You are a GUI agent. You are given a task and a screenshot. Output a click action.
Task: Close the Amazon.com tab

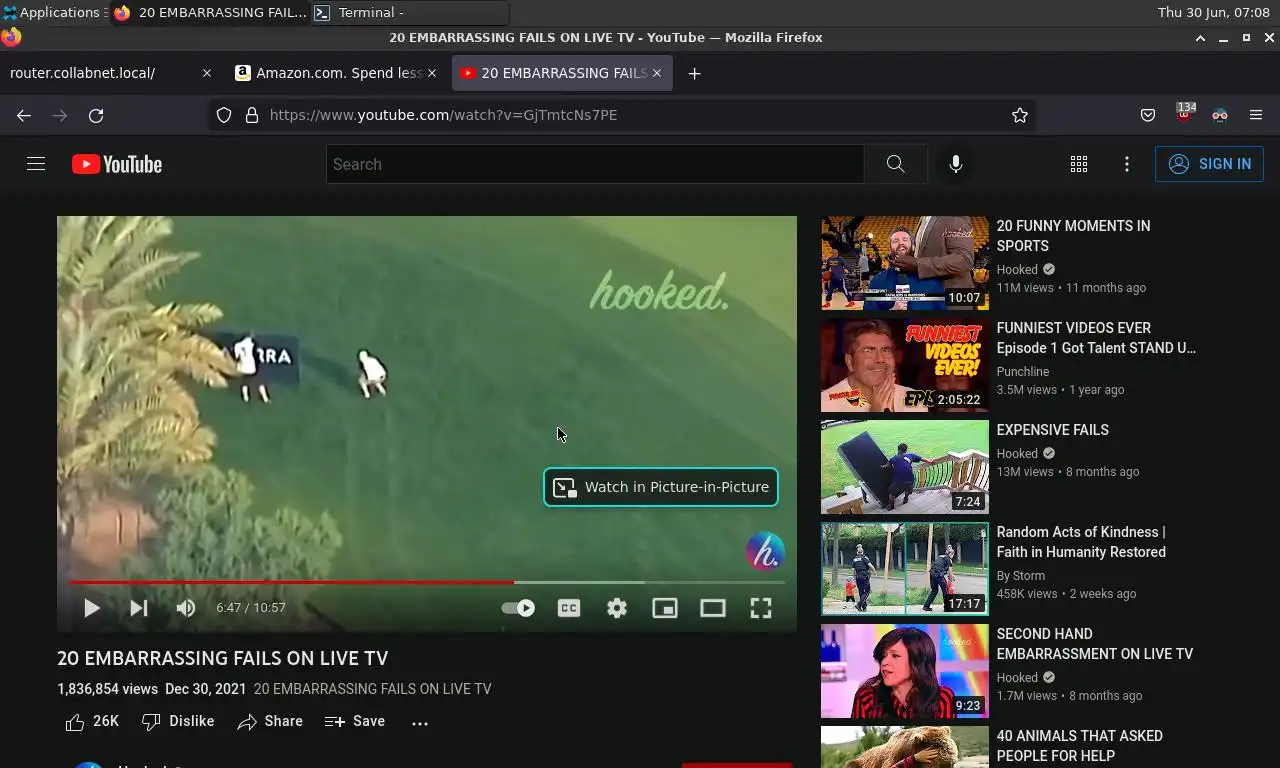pyautogui.click(x=432, y=73)
